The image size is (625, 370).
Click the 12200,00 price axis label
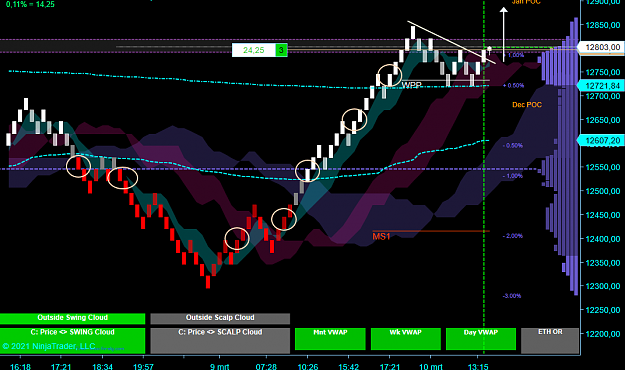(x=603, y=334)
